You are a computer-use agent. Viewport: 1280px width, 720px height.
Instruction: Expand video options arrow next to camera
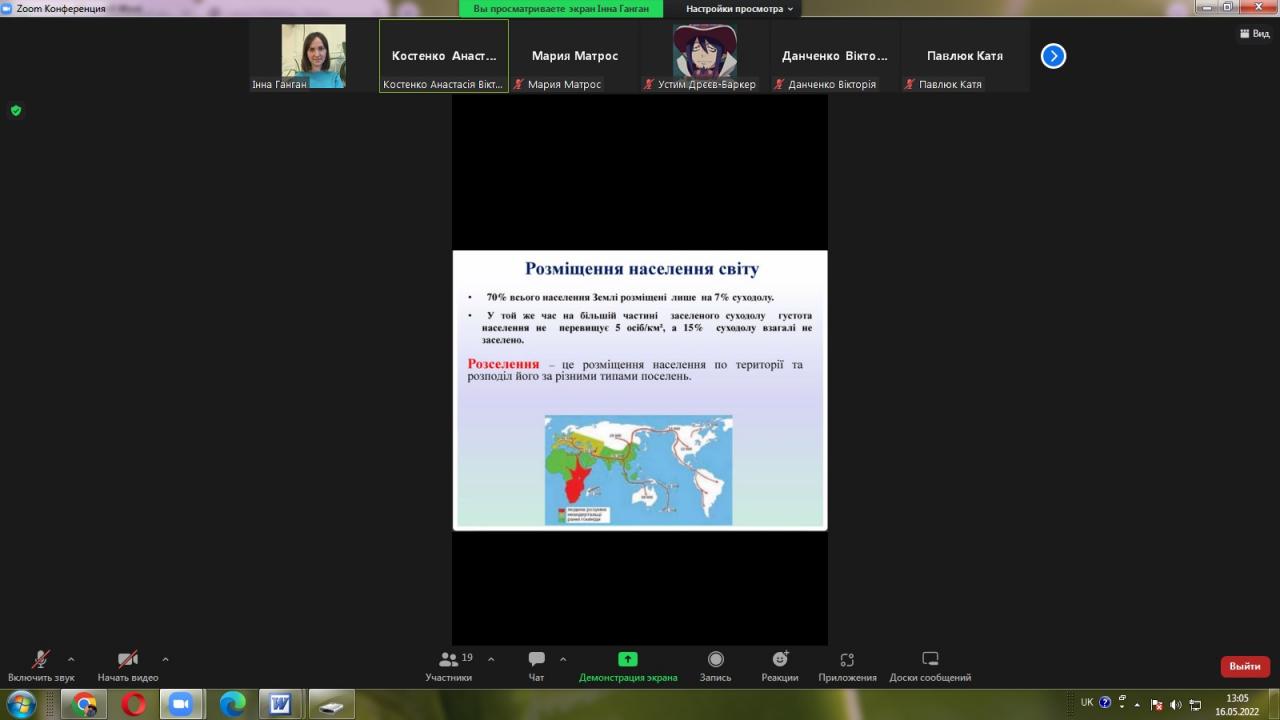165,659
